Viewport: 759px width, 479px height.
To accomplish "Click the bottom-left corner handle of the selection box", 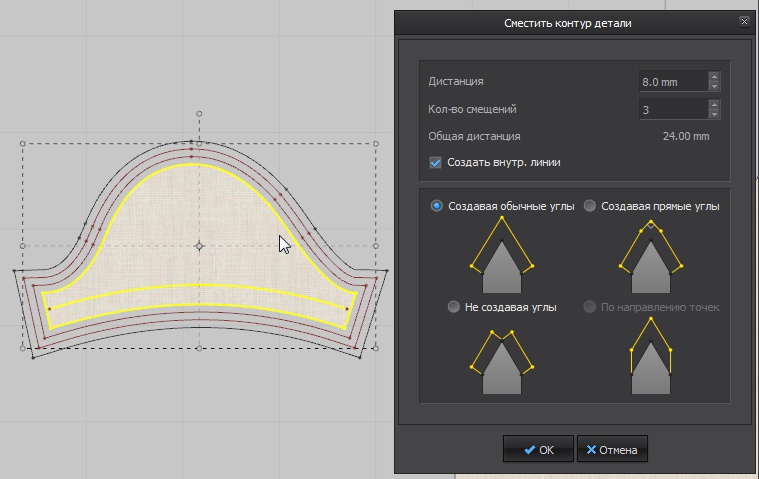I will (23, 348).
